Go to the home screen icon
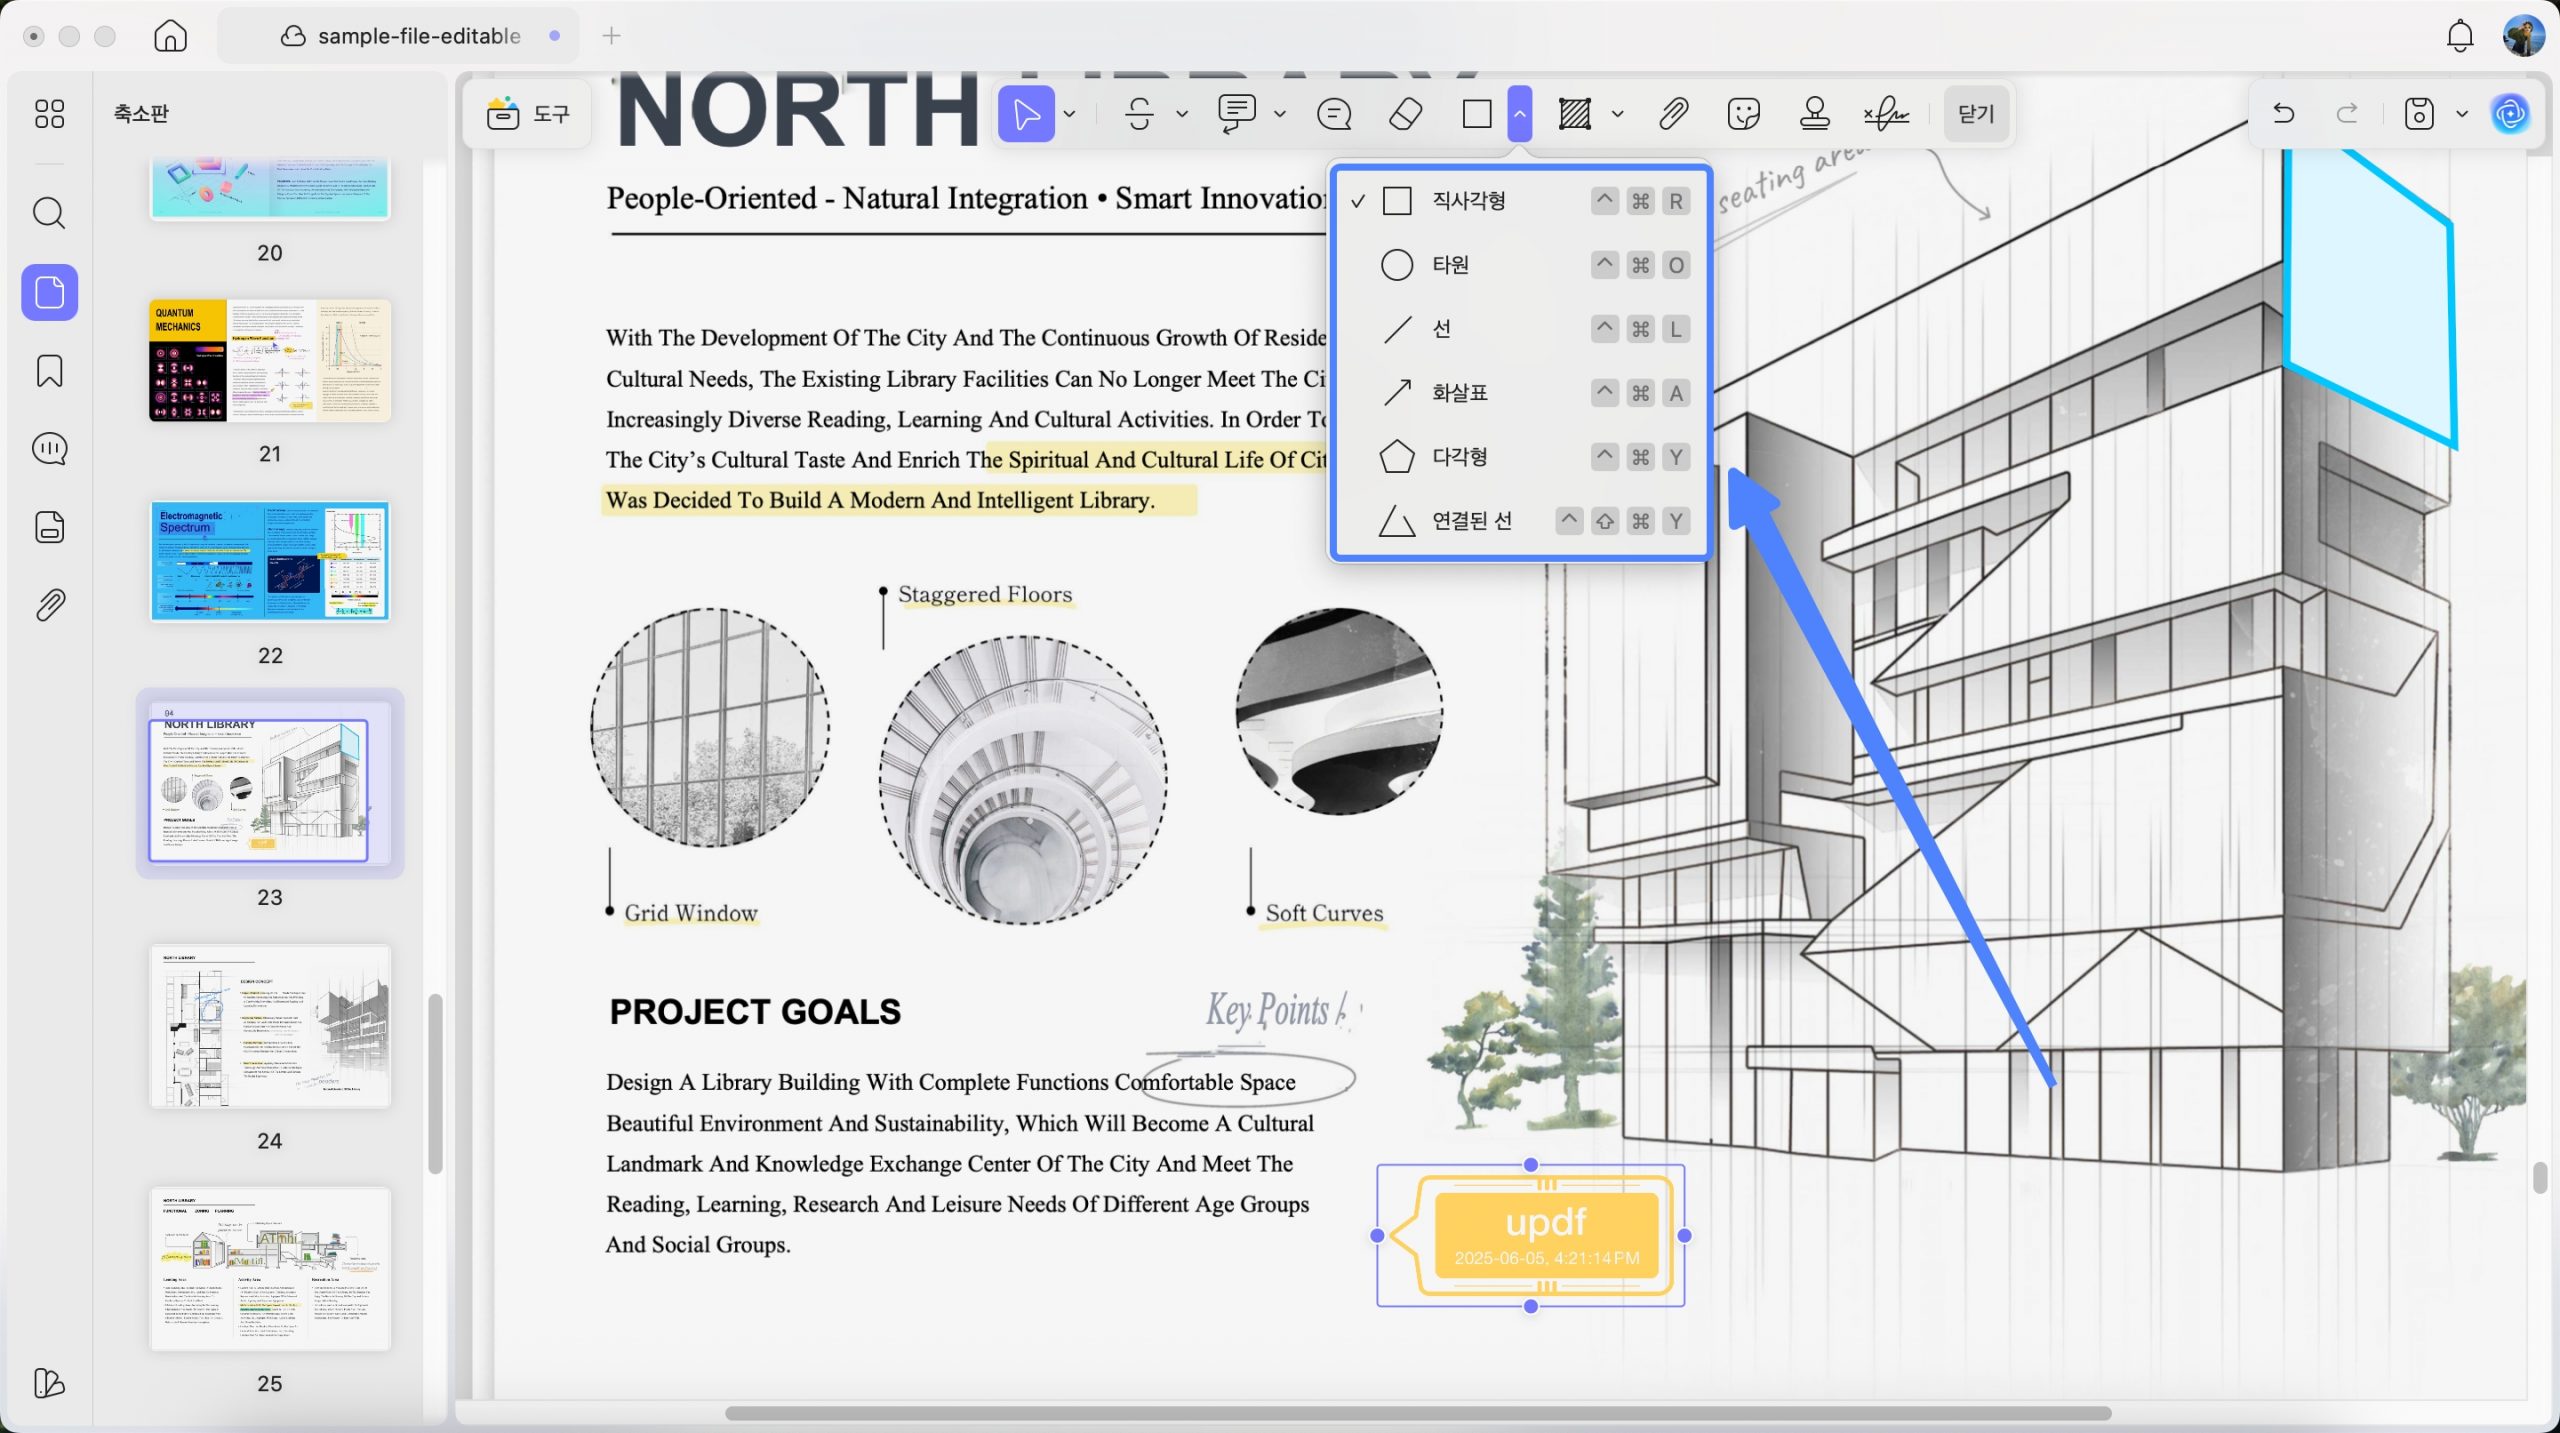Screen dimensions: 2560x1433 tap(170, 36)
